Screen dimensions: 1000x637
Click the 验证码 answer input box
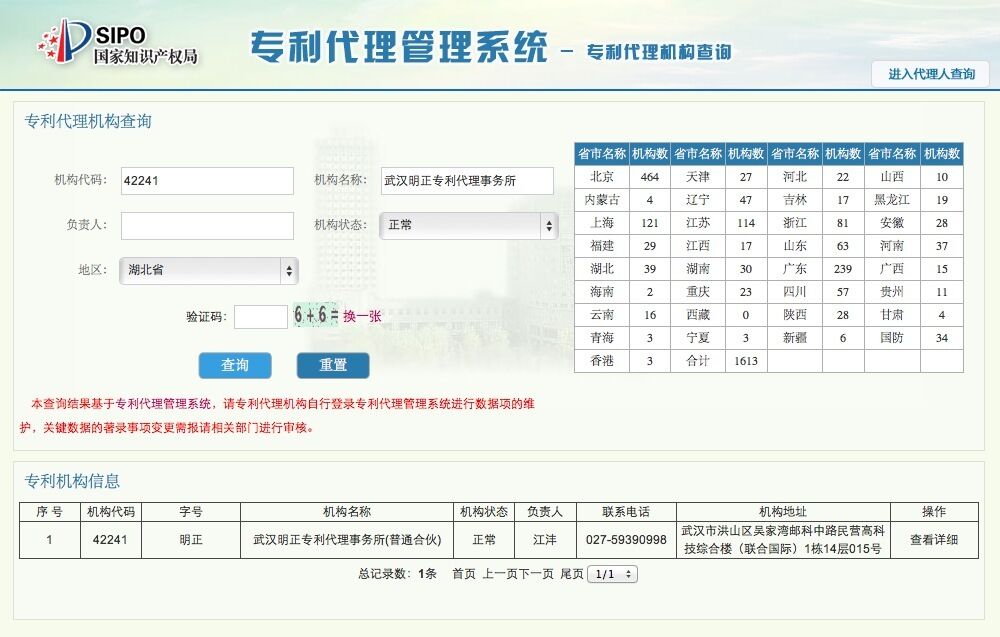[261, 317]
